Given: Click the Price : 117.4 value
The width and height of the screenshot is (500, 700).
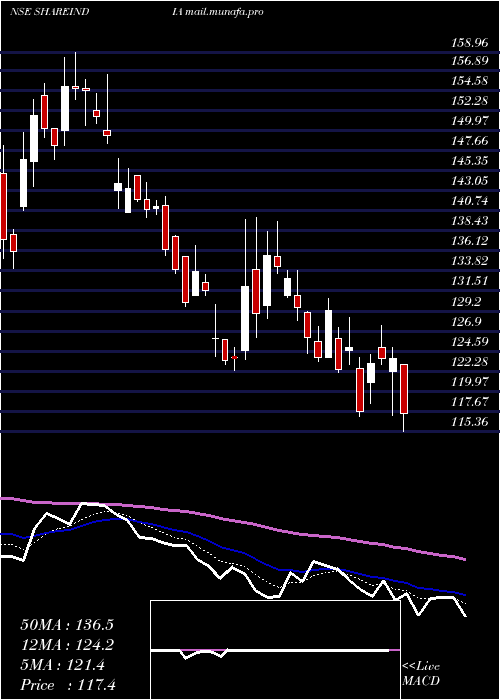Looking at the screenshot, I should pos(68,685).
